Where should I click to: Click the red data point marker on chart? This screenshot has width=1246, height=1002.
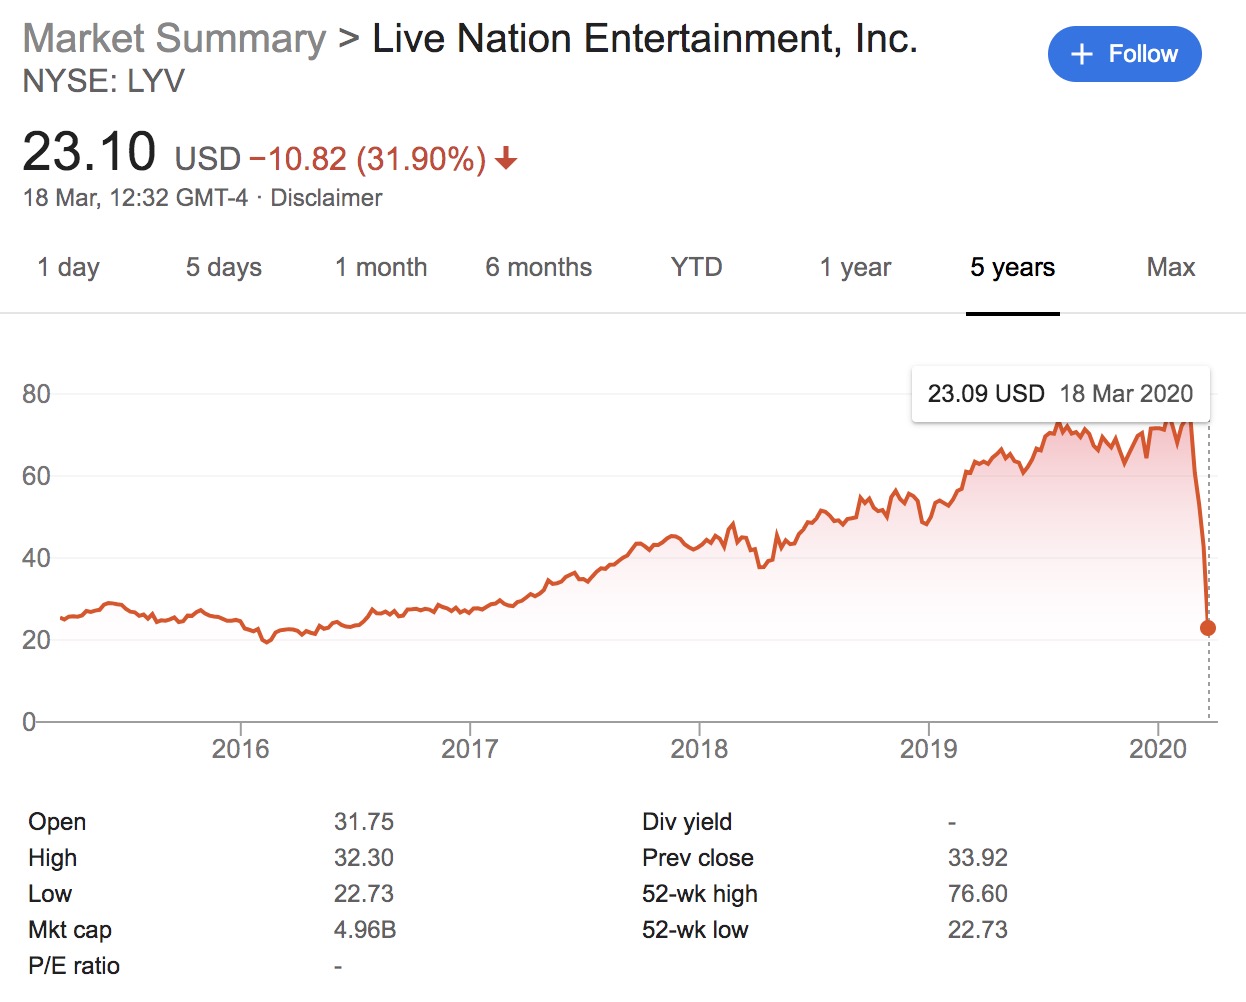click(x=1207, y=628)
